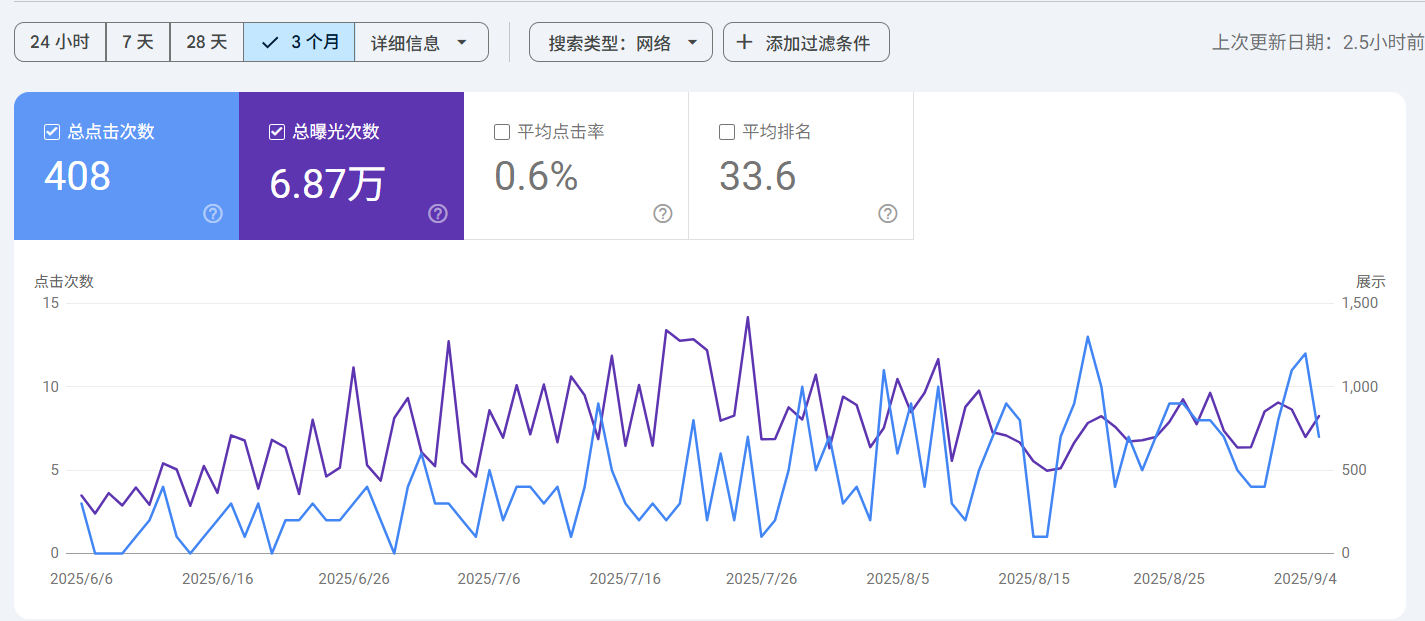Viewport: 1425px width, 621px height.
Task: Uncheck the 总曝光次数 metric checkbox
Action: [275, 131]
